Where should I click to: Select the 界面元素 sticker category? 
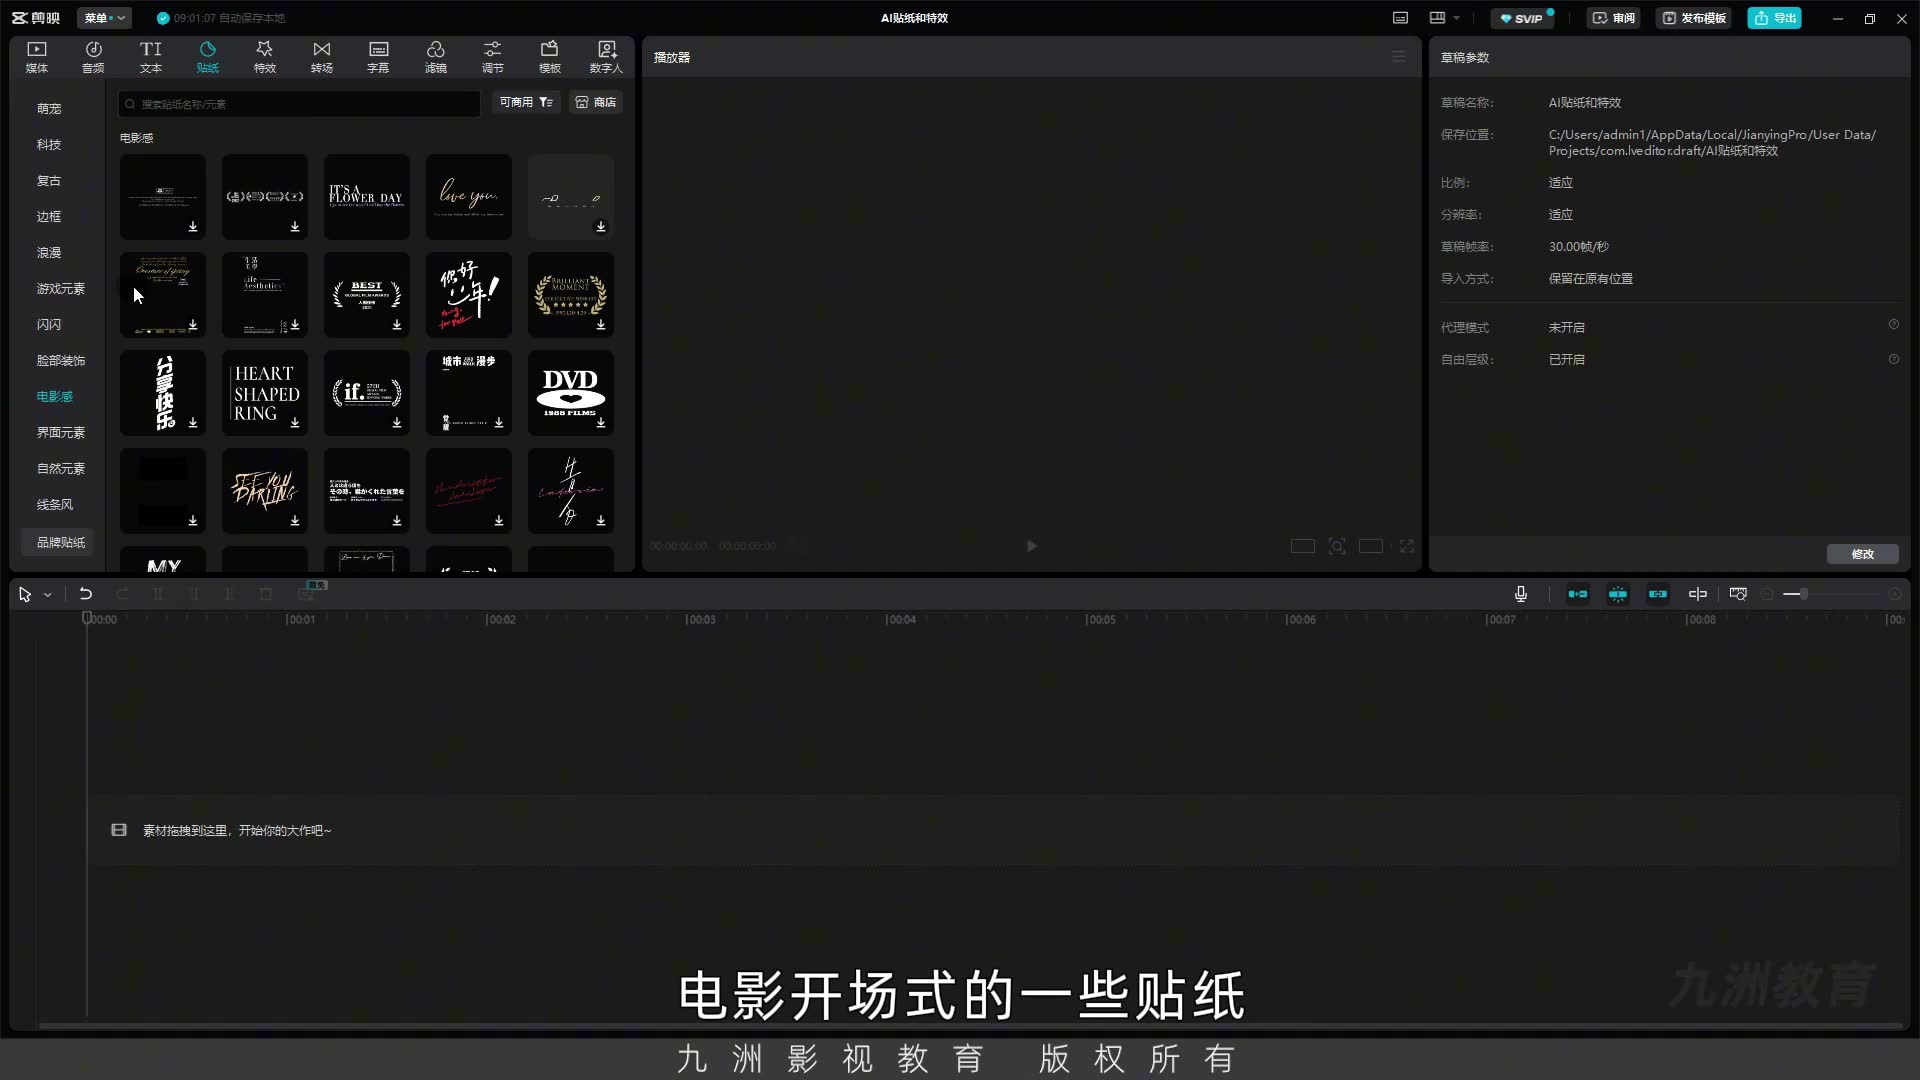coord(61,432)
